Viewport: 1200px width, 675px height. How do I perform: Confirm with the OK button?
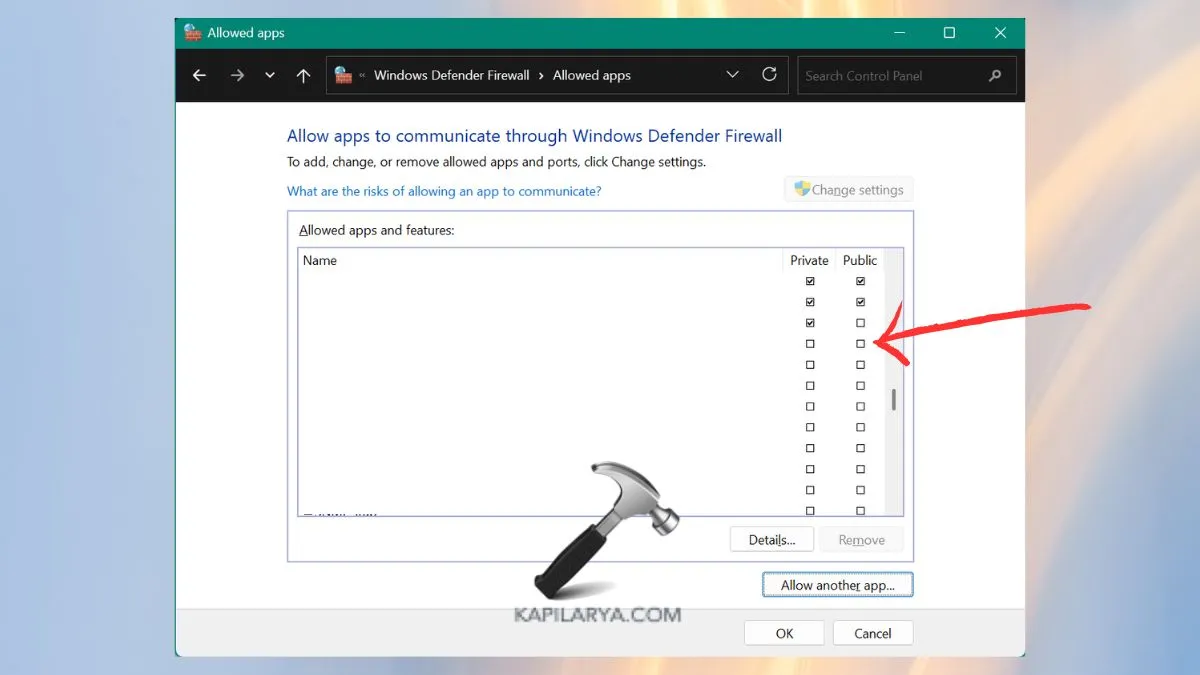coord(785,633)
